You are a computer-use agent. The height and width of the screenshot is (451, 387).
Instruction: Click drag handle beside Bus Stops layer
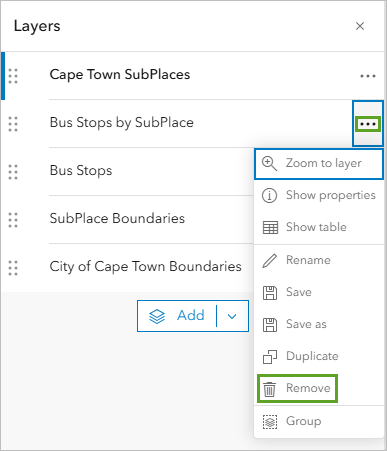(13, 172)
